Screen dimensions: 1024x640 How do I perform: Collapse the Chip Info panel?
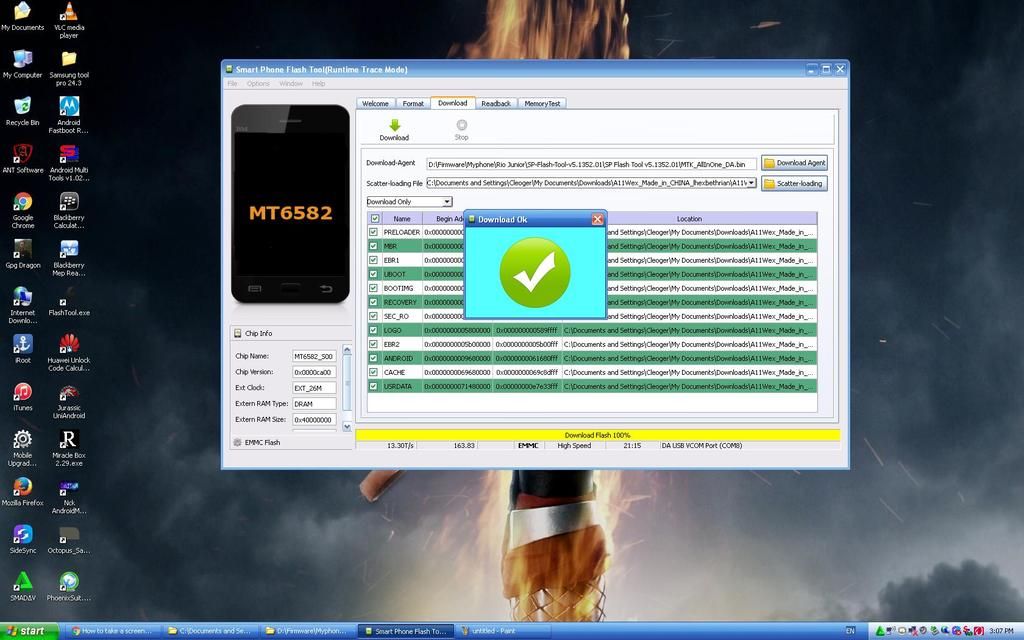238,333
